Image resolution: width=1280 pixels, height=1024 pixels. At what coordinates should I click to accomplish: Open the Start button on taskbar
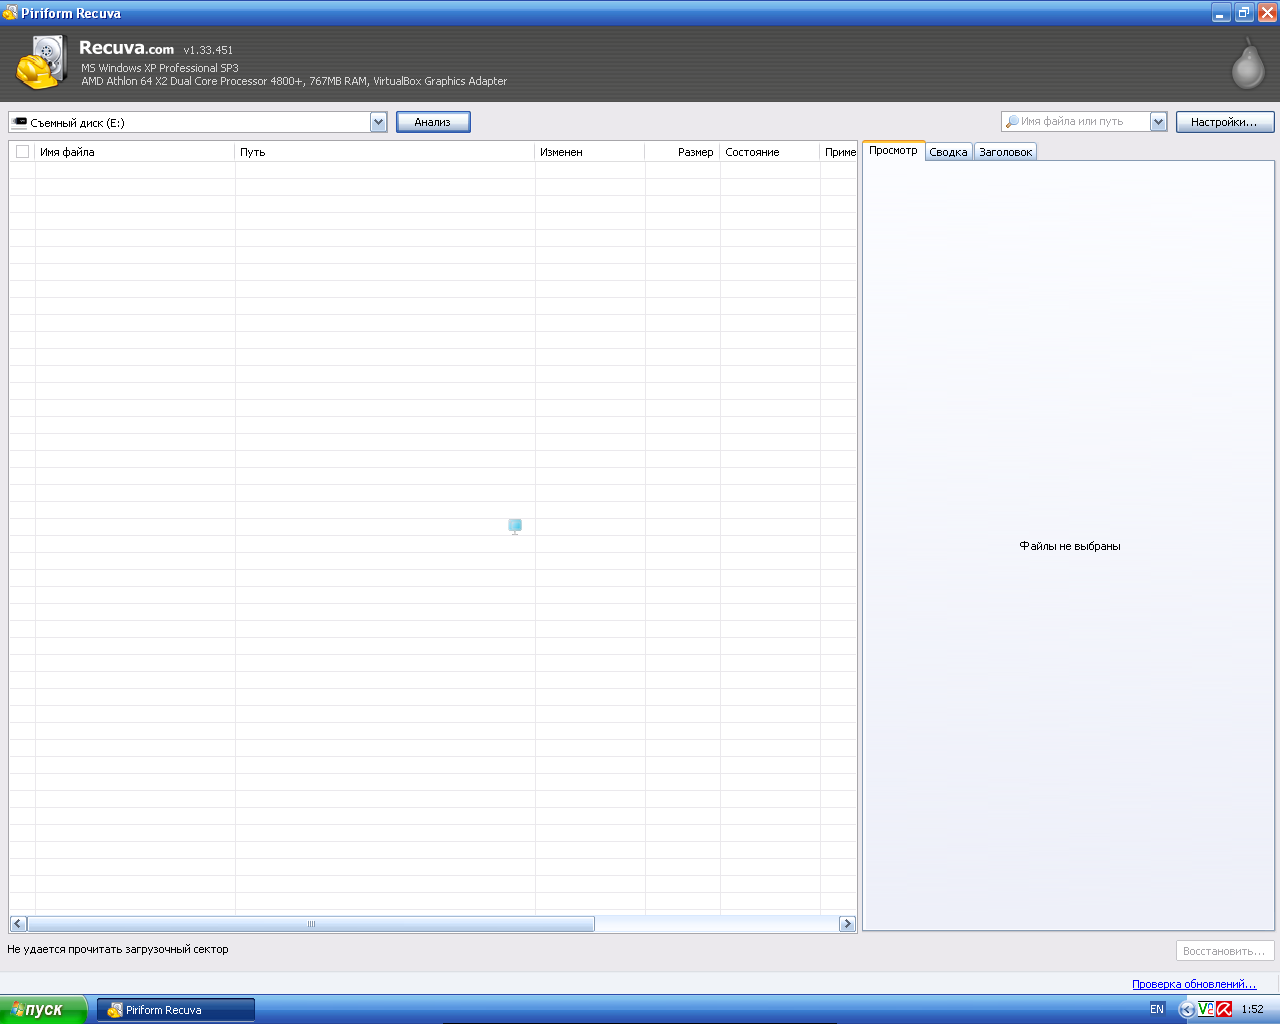click(44, 1009)
